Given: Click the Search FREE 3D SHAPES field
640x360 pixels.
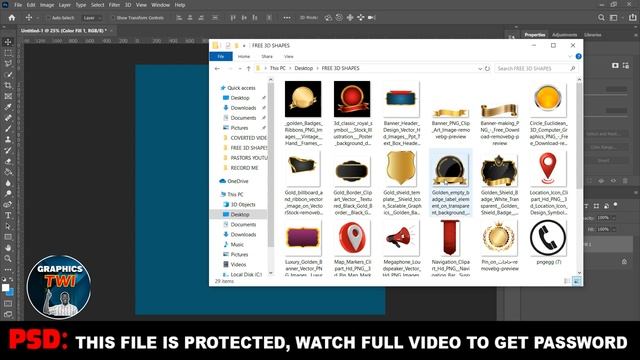Looking at the screenshot, I should click(536, 69).
